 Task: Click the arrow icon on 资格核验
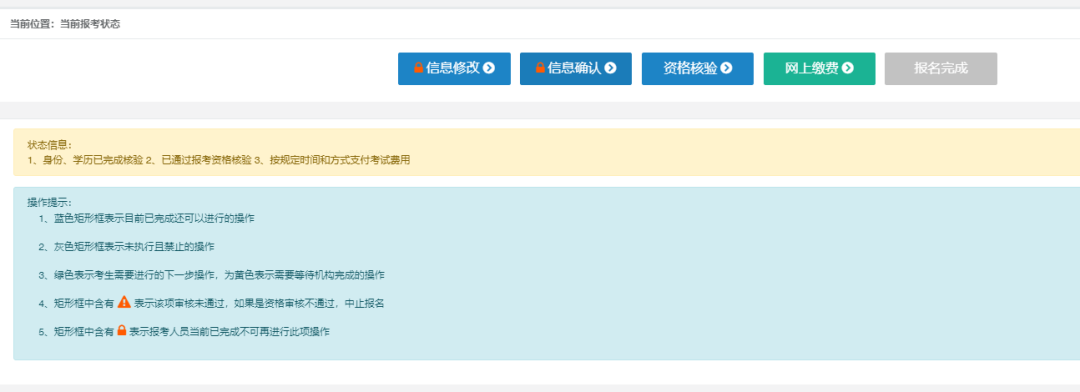726,68
